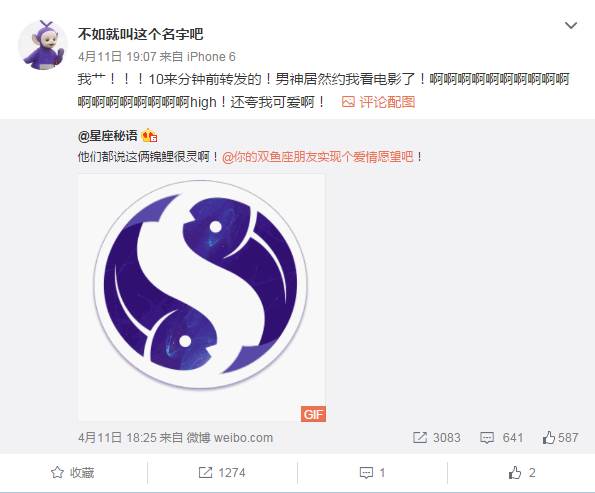The image size is (595, 493).
Task: Click the picture icon beside 评论配图
Action: (348, 102)
